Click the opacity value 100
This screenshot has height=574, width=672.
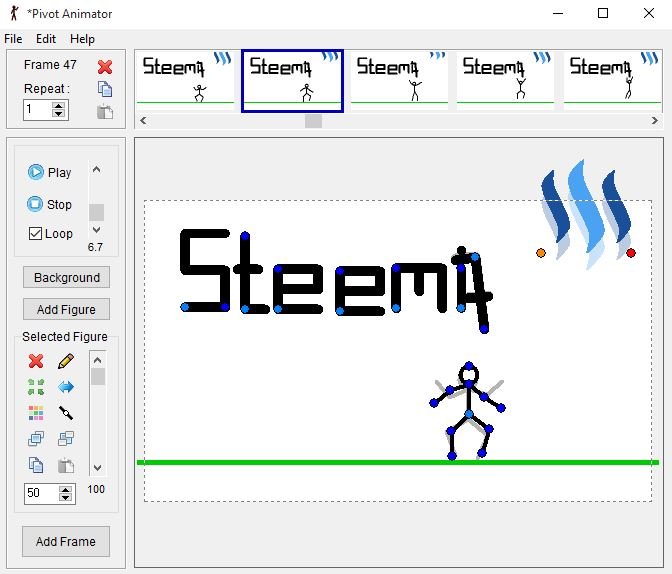tap(96, 489)
